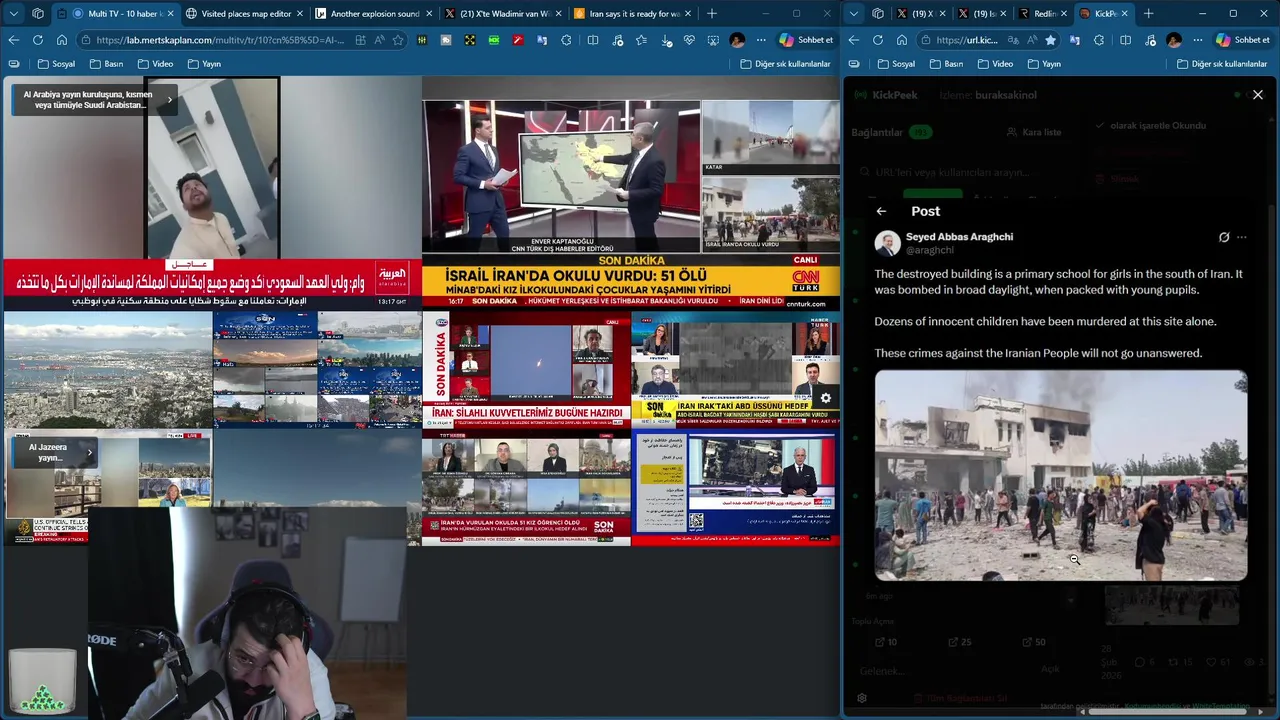Open read aloud in left address bar
This screenshot has height=720, width=1280.
379,40
